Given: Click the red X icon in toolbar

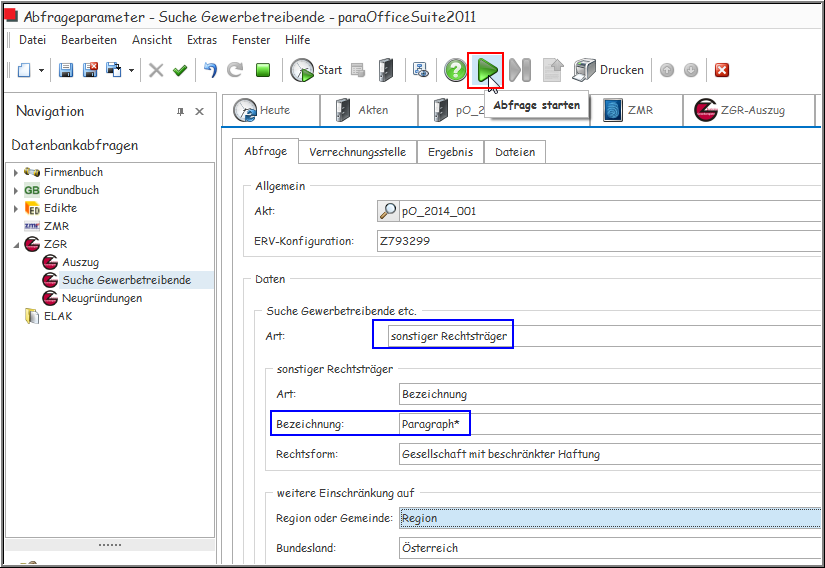Looking at the screenshot, I should click(x=722, y=70).
